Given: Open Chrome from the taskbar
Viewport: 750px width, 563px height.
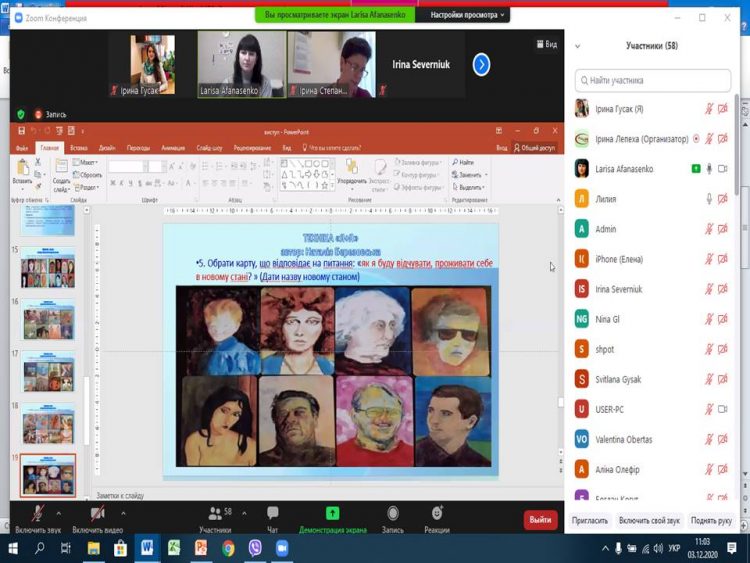Looking at the screenshot, I should pos(228,548).
